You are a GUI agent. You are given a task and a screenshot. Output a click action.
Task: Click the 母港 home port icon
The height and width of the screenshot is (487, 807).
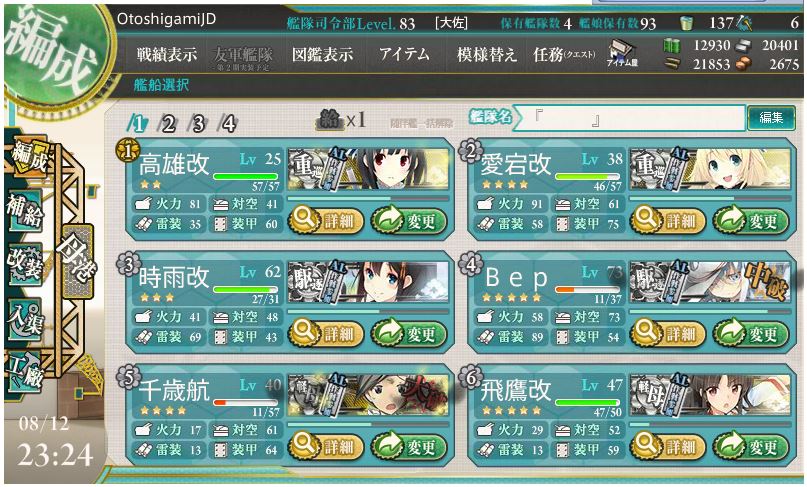76,262
